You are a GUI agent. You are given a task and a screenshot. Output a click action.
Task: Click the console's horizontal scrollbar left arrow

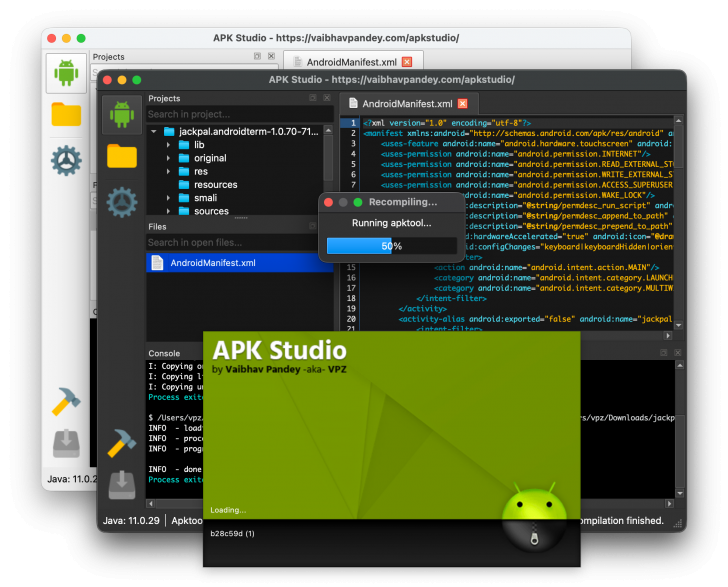[151, 503]
